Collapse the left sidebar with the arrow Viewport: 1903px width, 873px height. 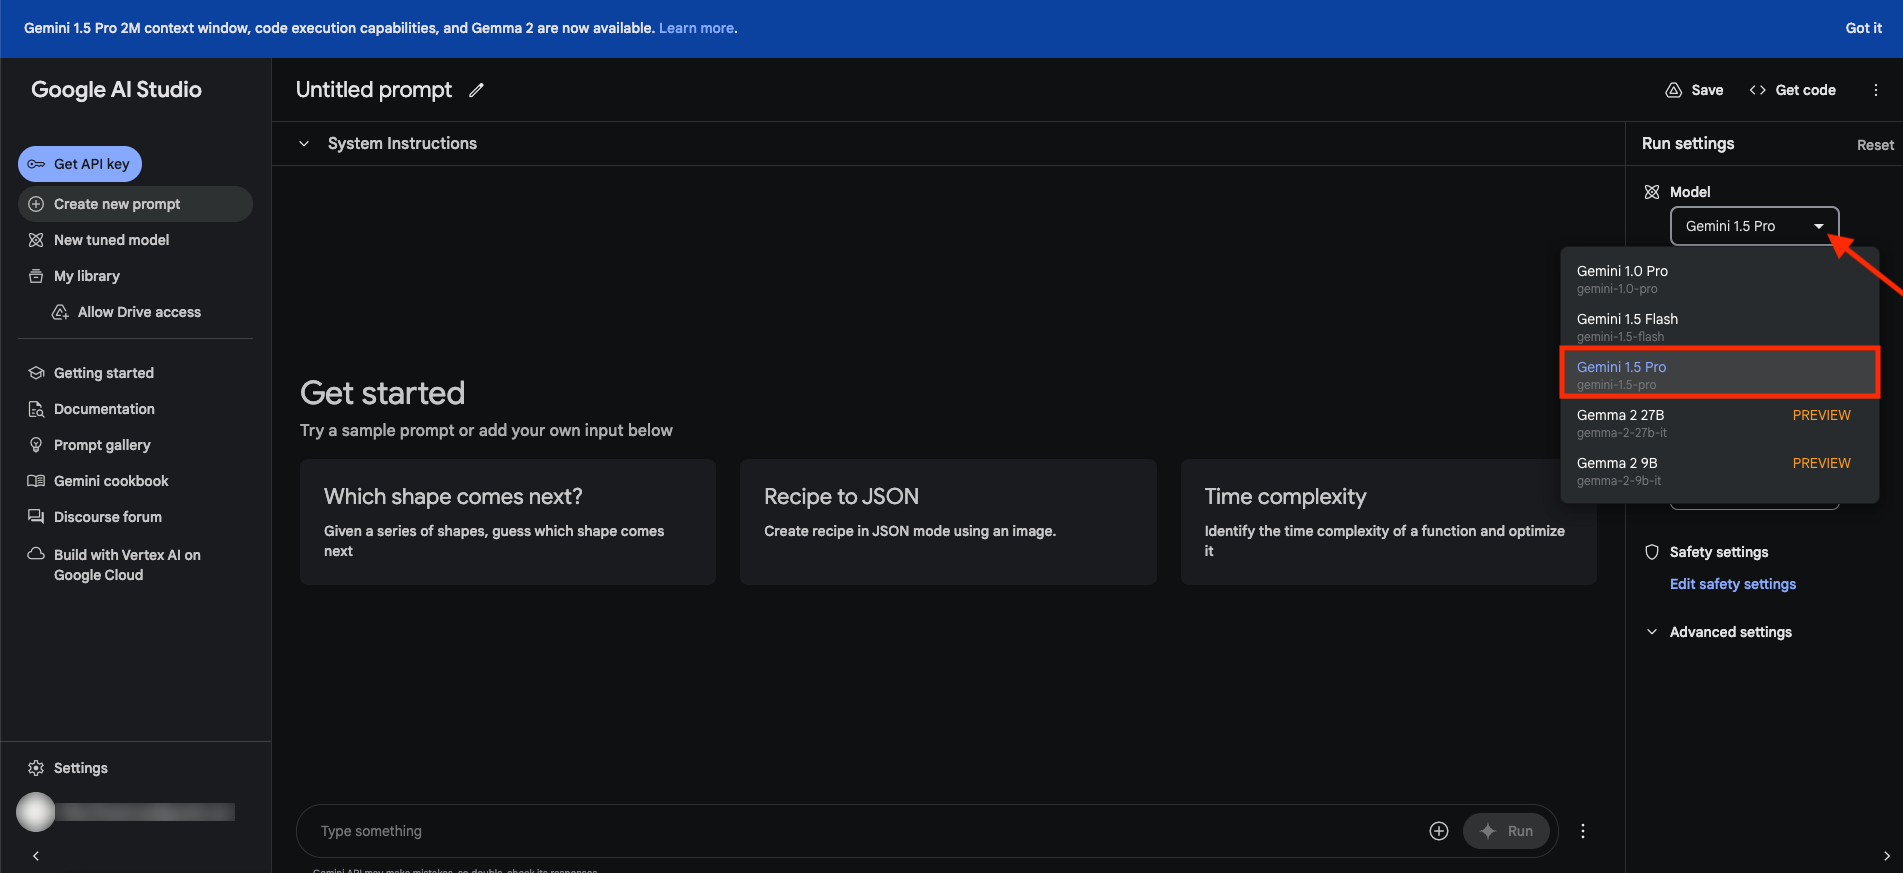tap(36, 856)
